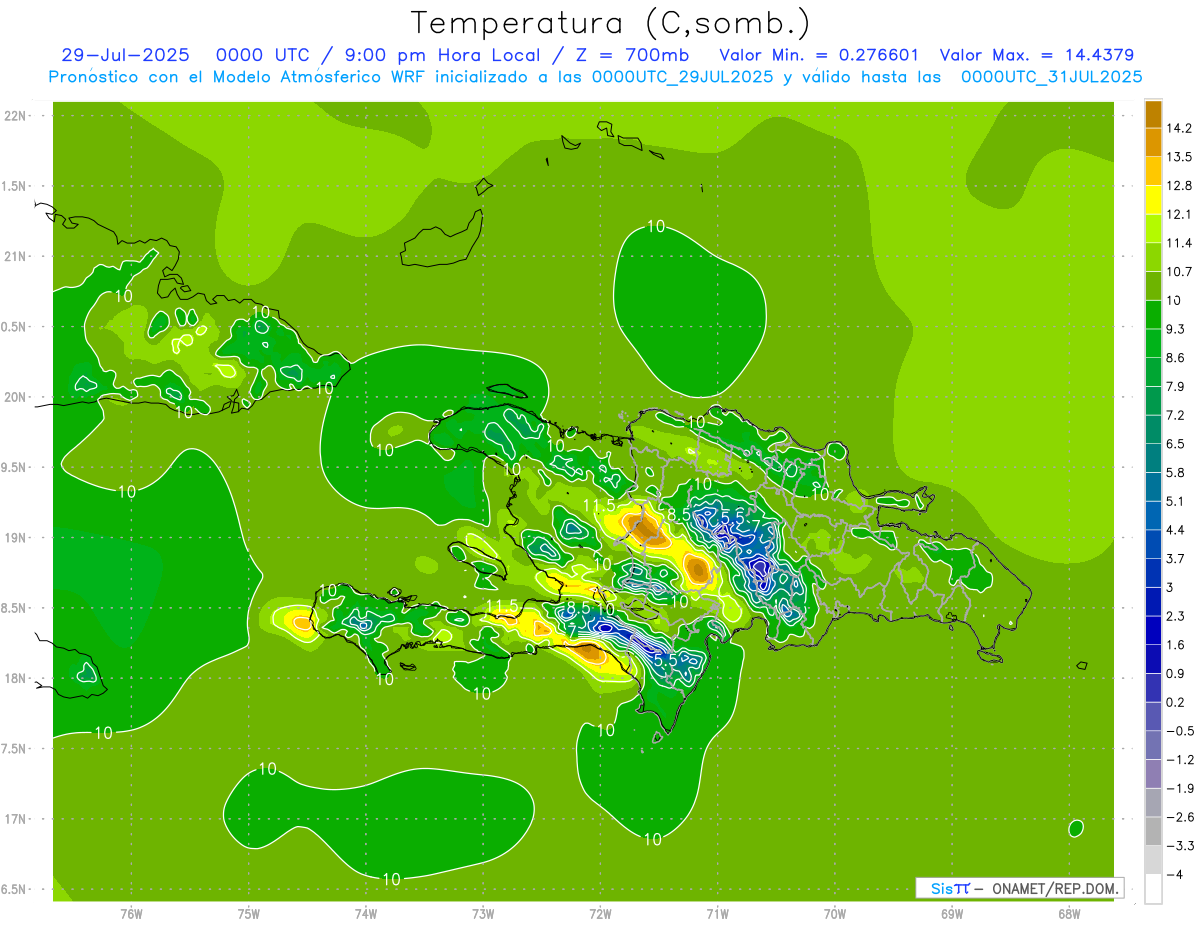Click the '72W' longitude label
Viewport: 1200px width, 927px height.
600,913
